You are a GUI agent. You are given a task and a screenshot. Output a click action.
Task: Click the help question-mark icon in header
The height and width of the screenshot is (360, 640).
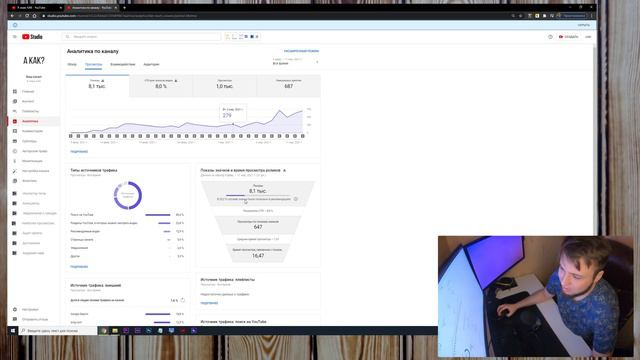click(550, 37)
